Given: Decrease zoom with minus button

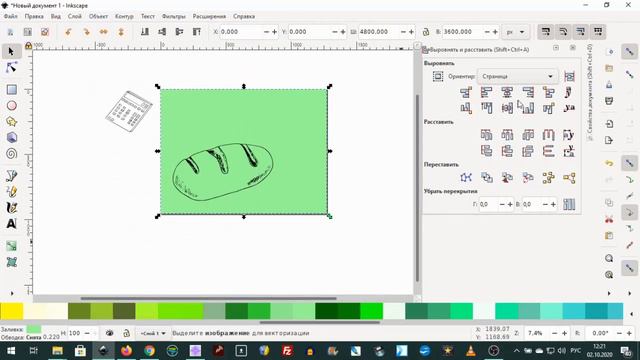Looking at the screenshot, I should 555,333.
